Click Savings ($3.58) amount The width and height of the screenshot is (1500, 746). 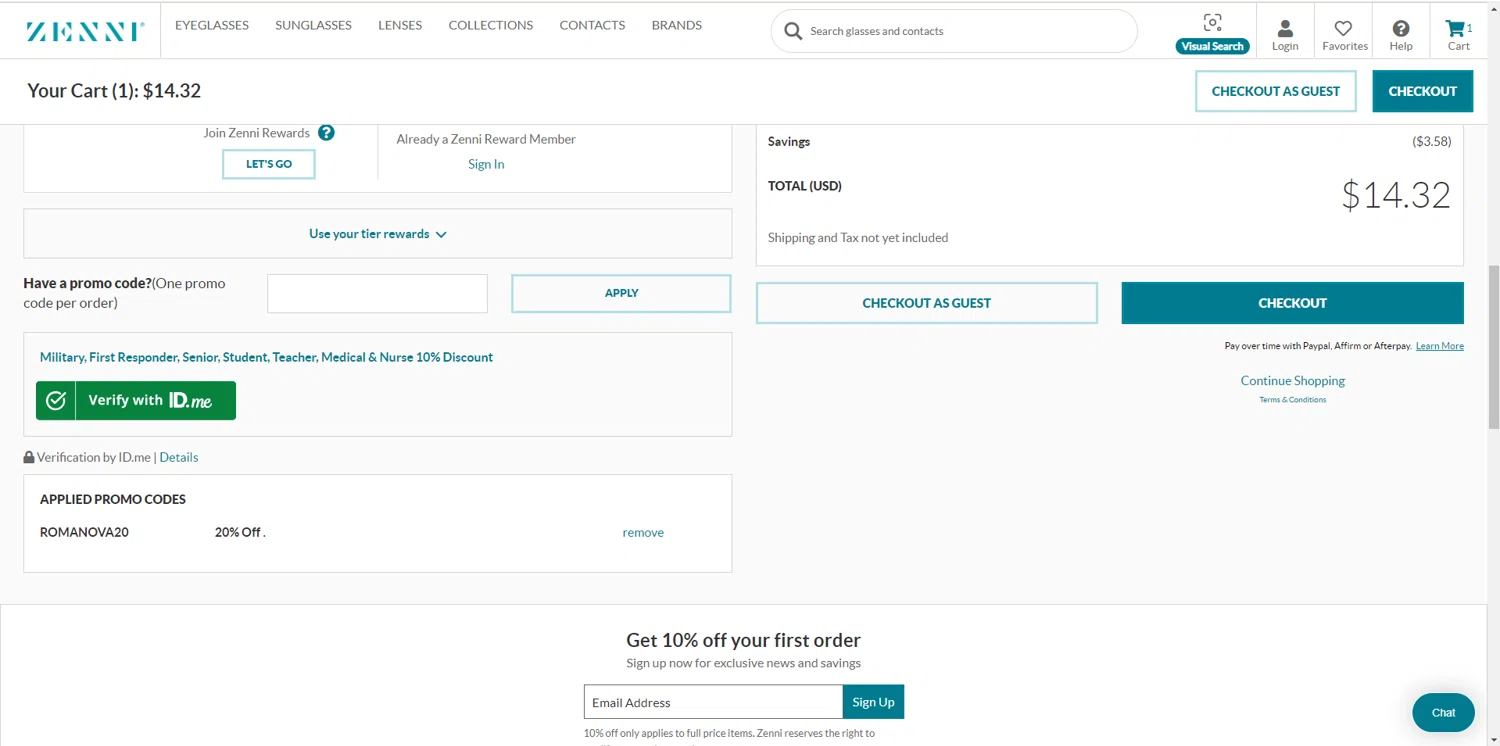click(1431, 142)
